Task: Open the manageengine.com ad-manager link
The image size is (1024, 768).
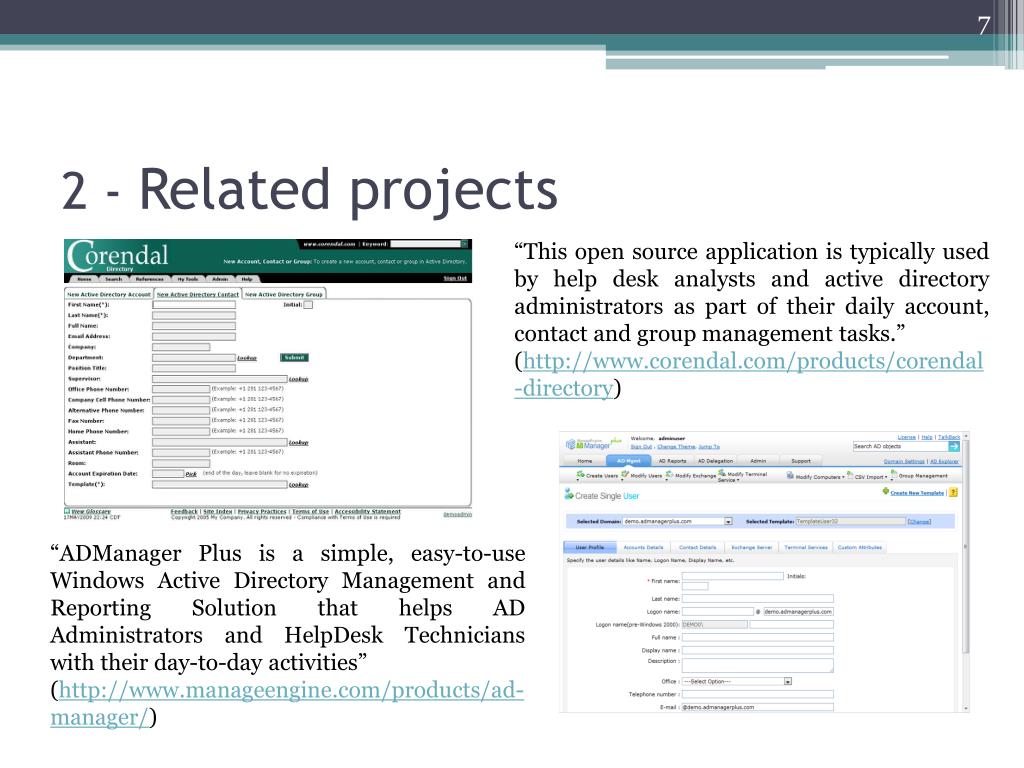Action: coord(287,703)
